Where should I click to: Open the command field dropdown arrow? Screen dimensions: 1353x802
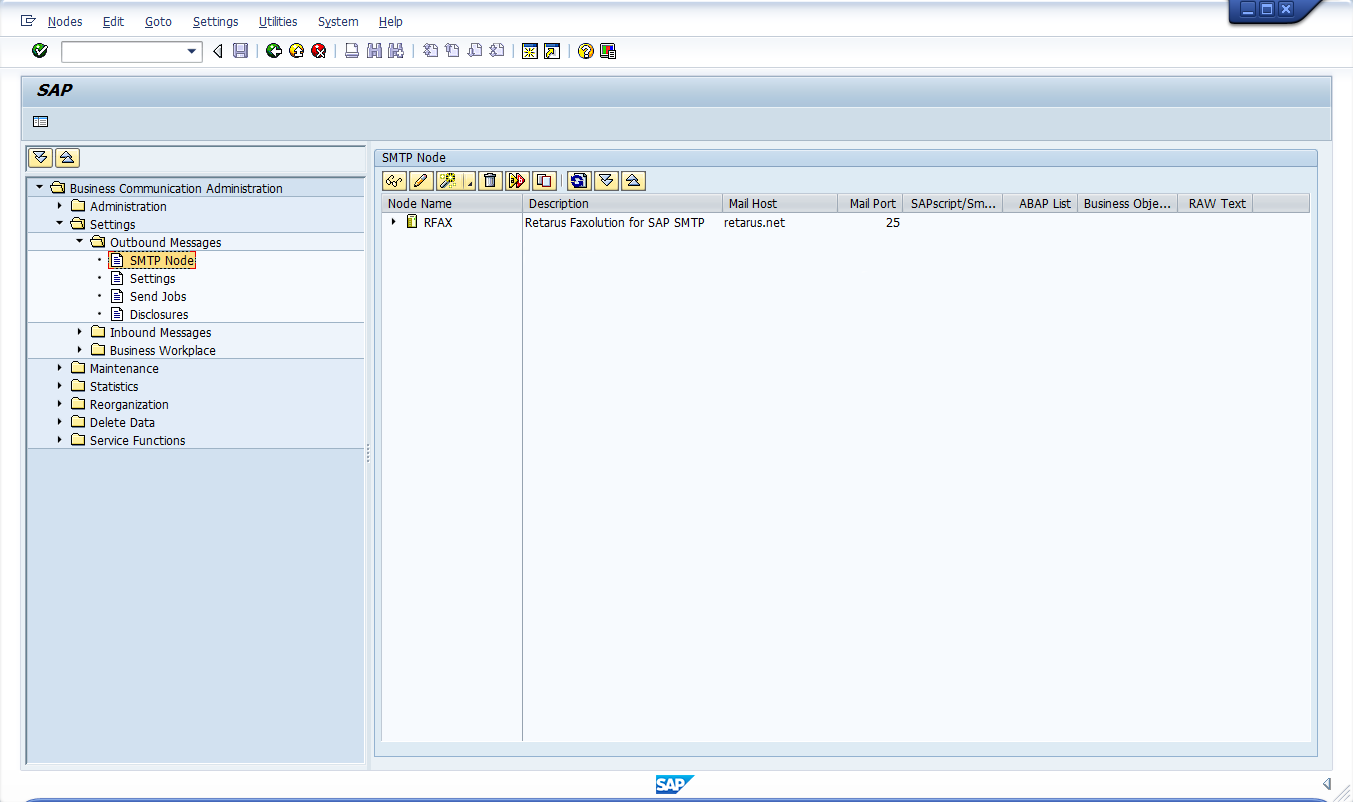(193, 51)
